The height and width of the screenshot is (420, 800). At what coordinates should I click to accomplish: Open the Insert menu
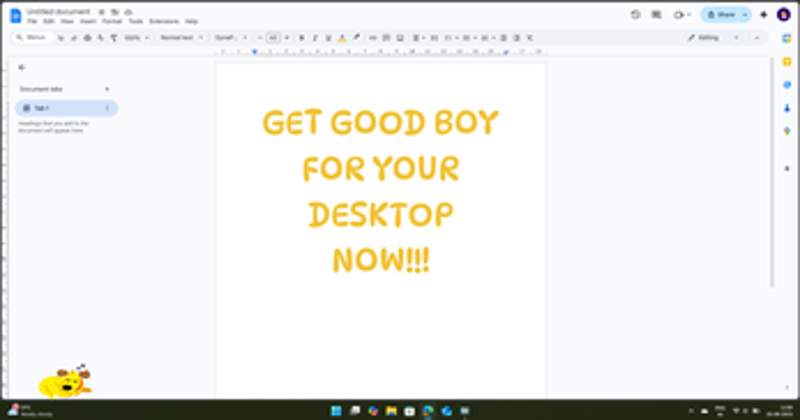[x=88, y=21]
